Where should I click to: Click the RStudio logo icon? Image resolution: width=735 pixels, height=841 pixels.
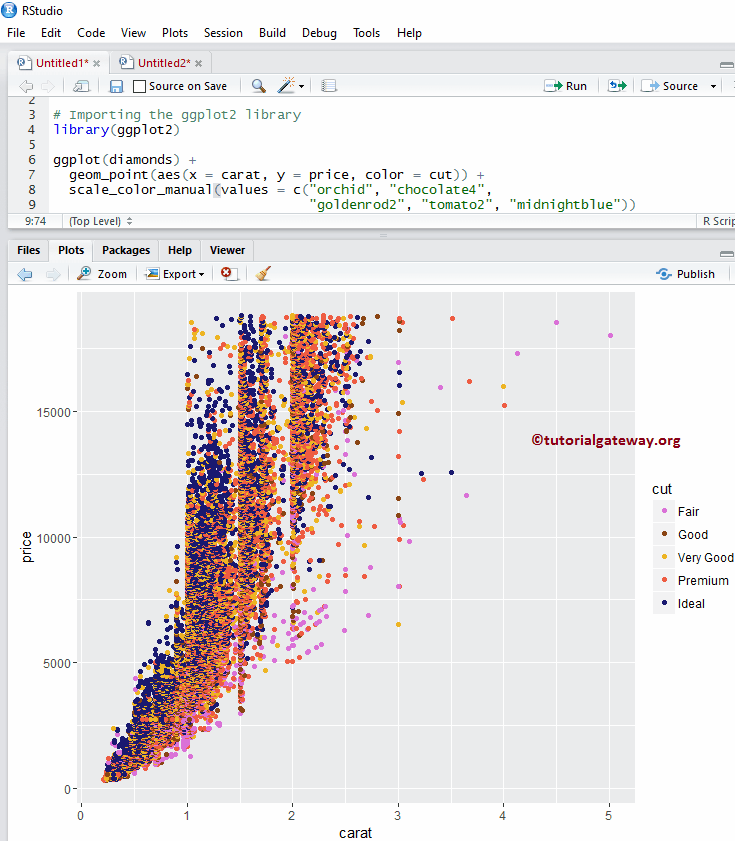tap(9, 10)
